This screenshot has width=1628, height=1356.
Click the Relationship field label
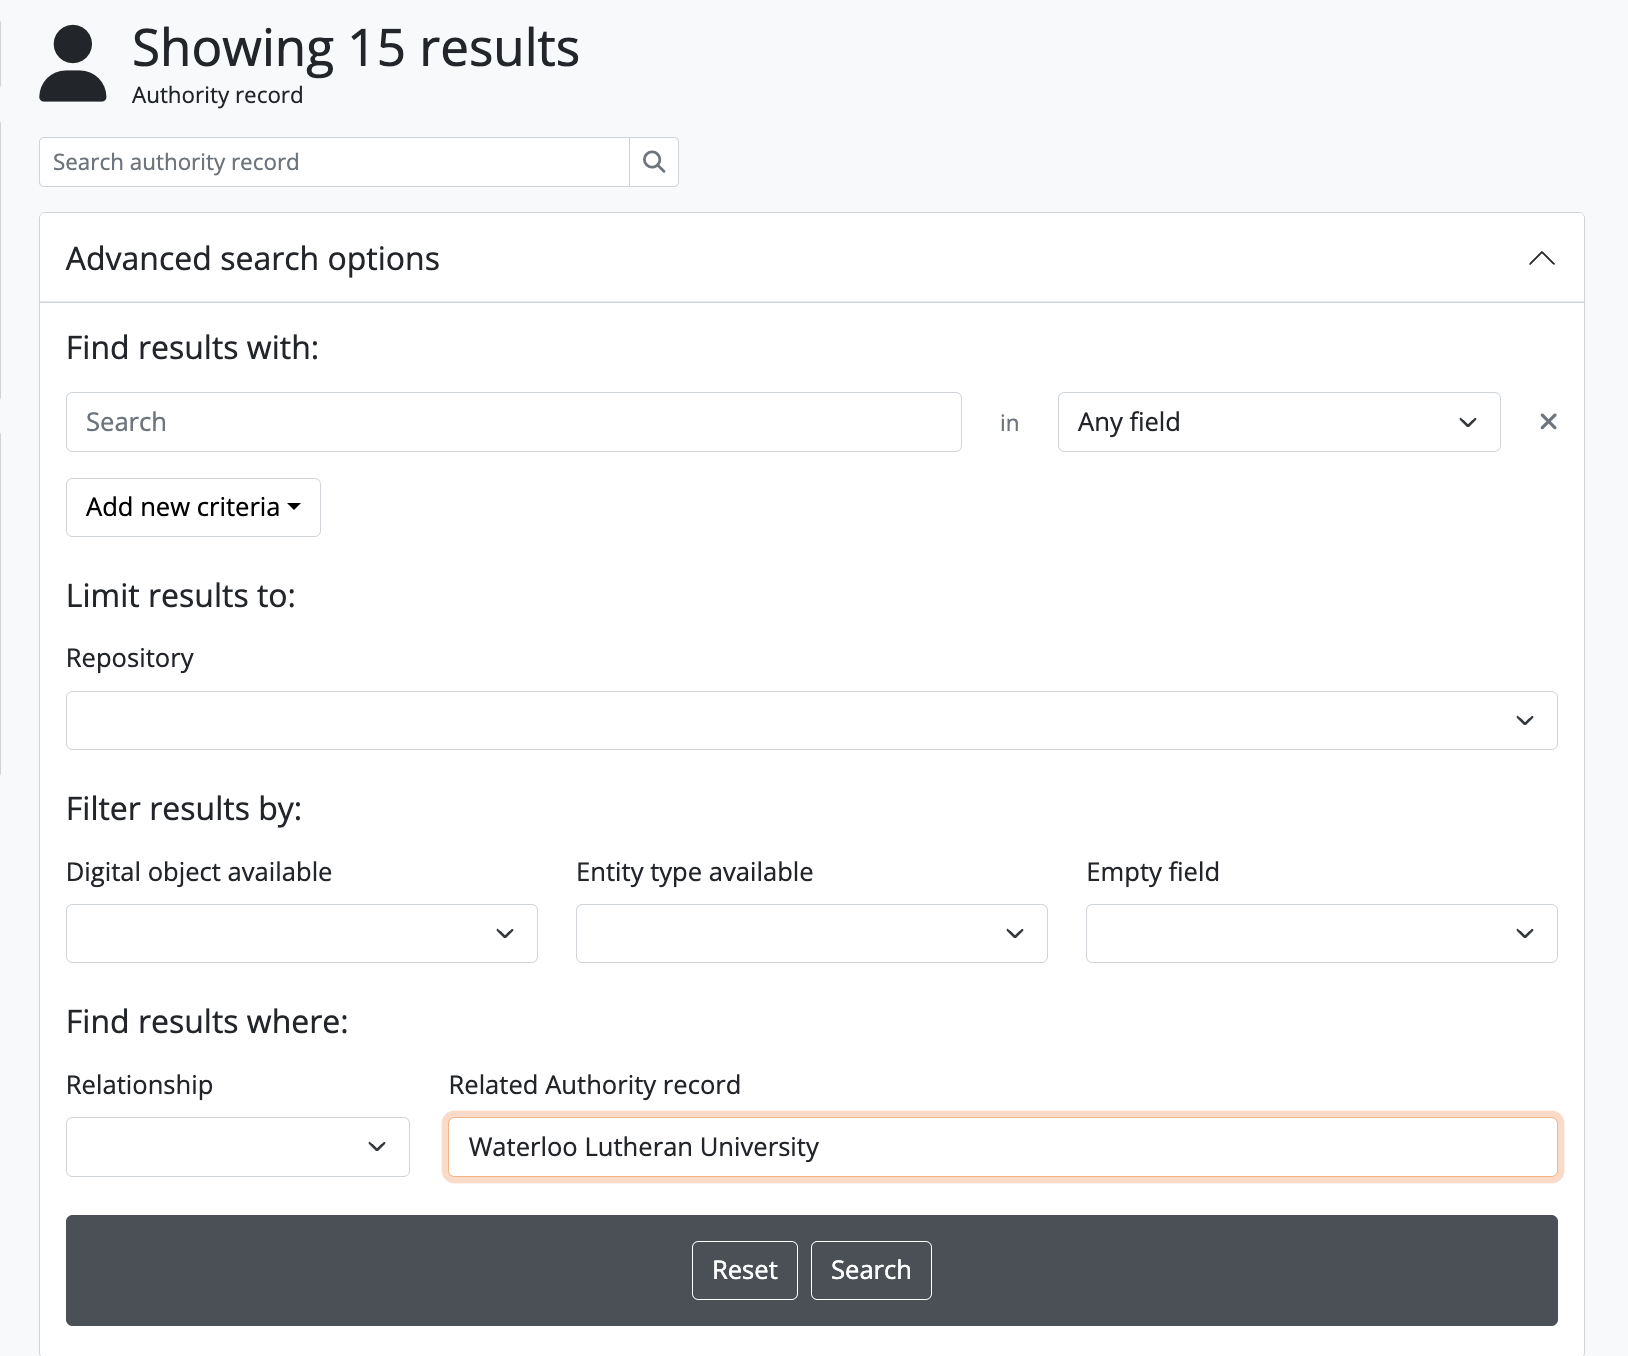(x=139, y=1085)
